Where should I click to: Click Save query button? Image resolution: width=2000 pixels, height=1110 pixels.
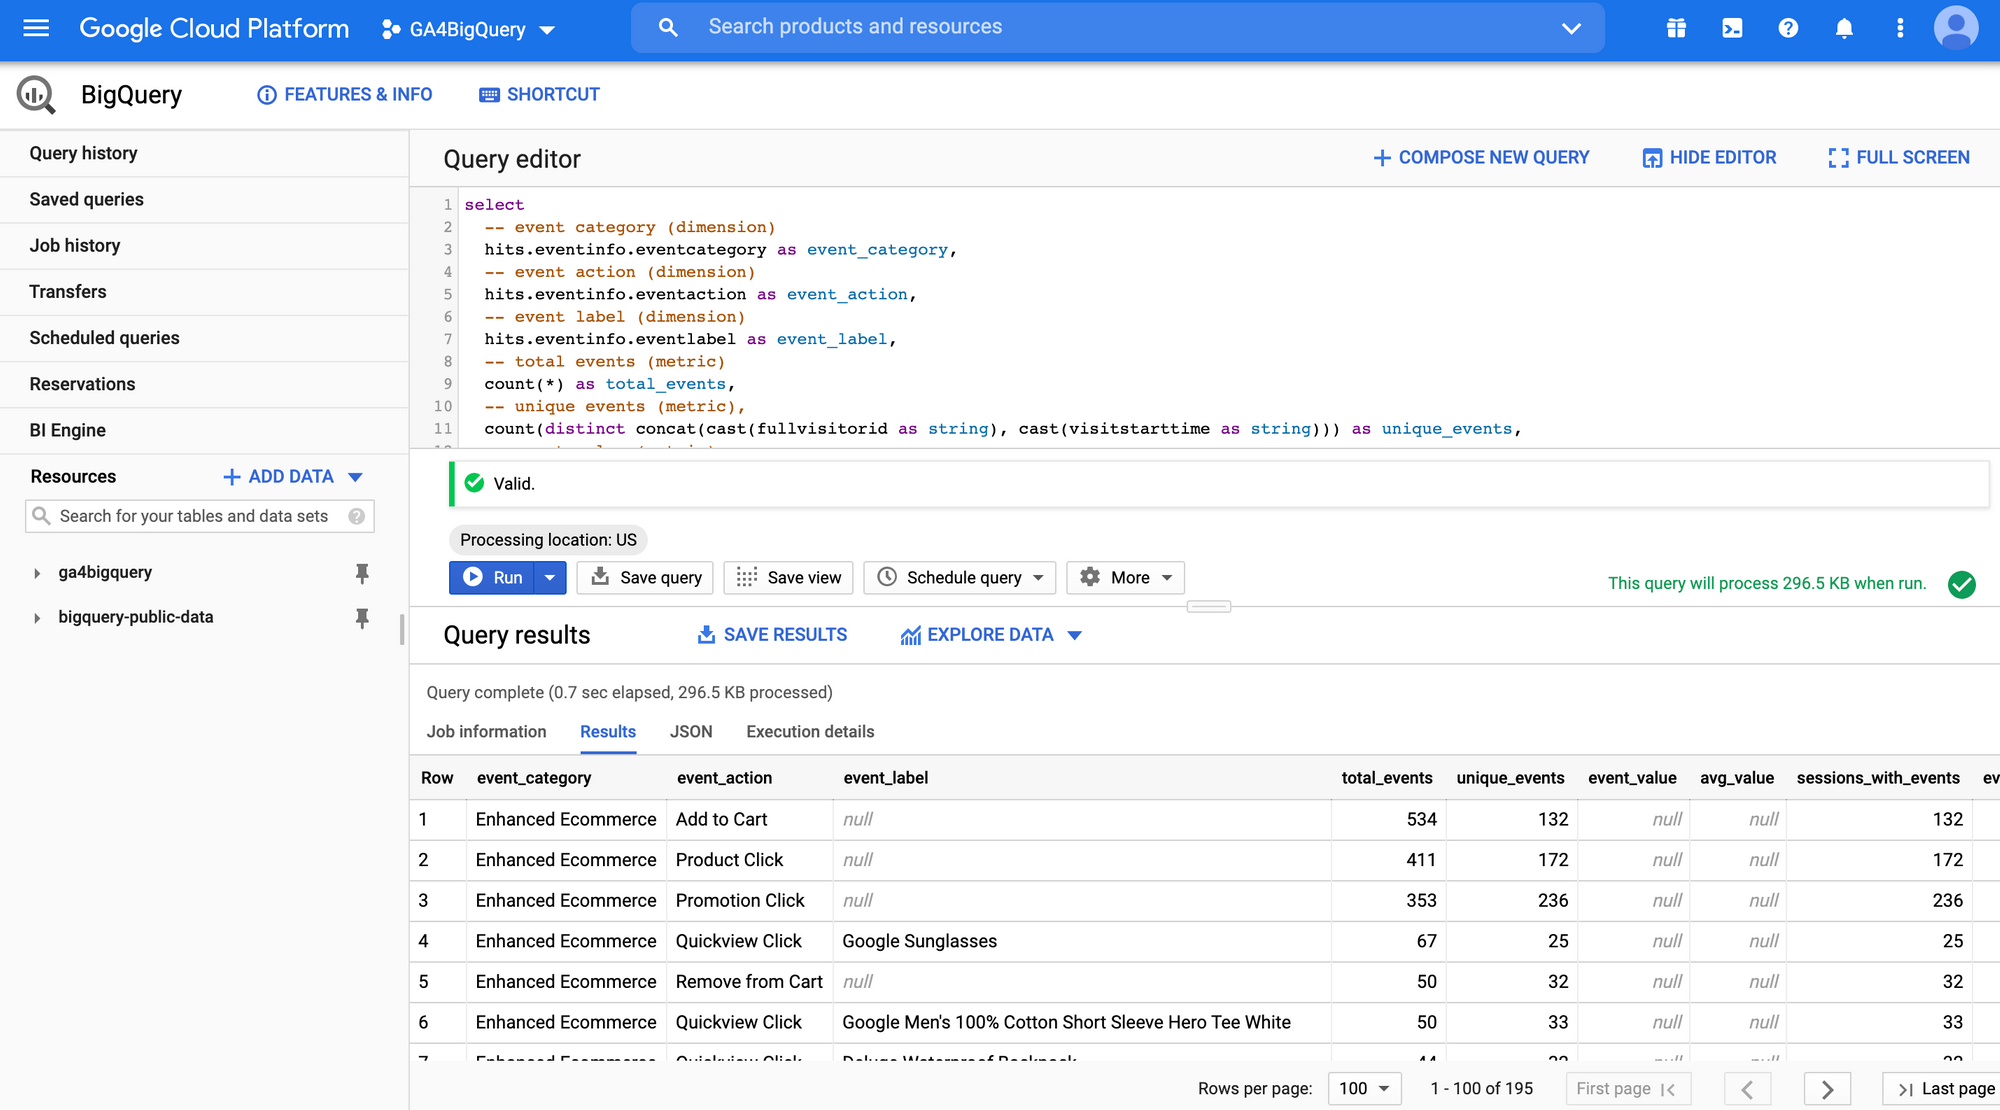[646, 578]
